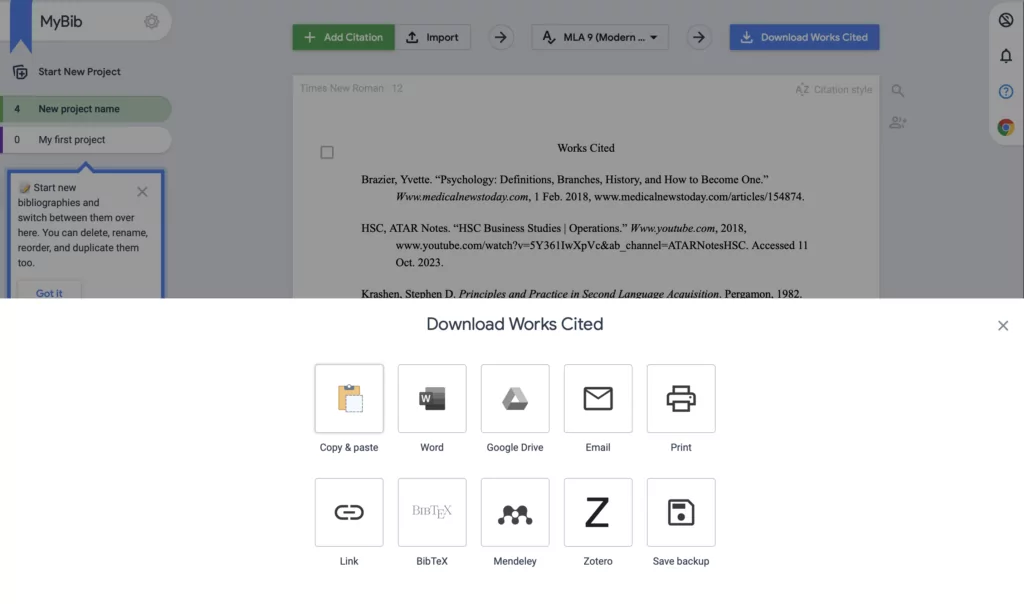The height and width of the screenshot is (604, 1024).
Task: Click the ad-blocker circle icon
Action: (x=1006, y=20)
